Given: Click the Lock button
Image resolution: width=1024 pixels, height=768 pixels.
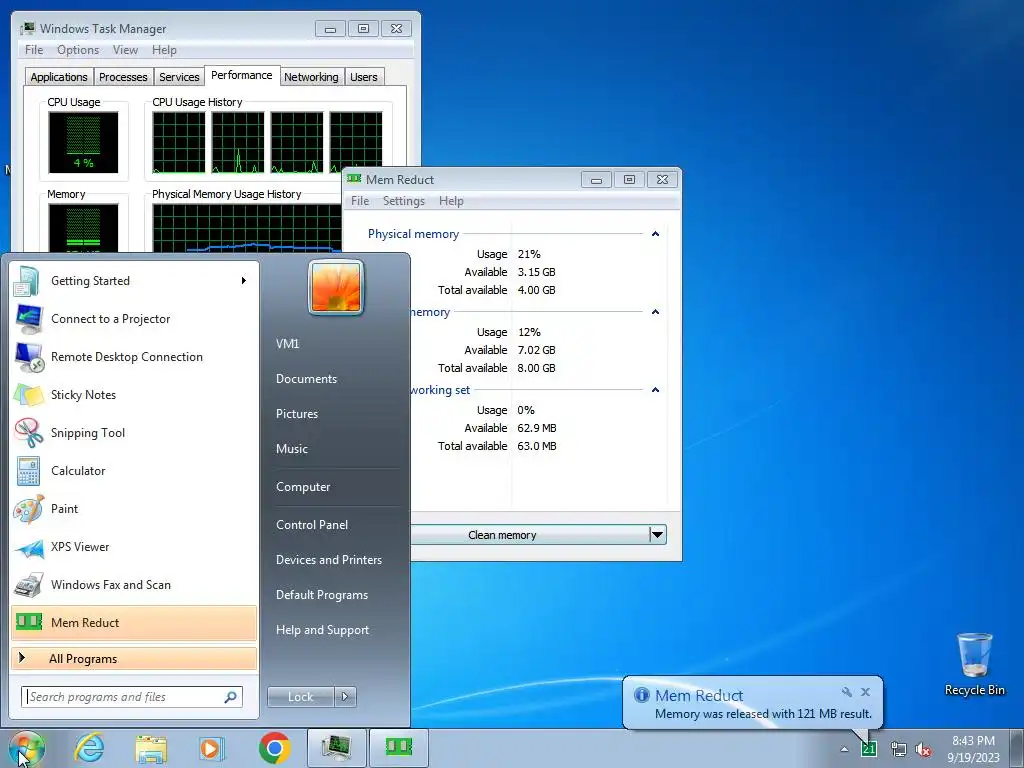Looking at the screenshot, I should (x=300, y=697).
